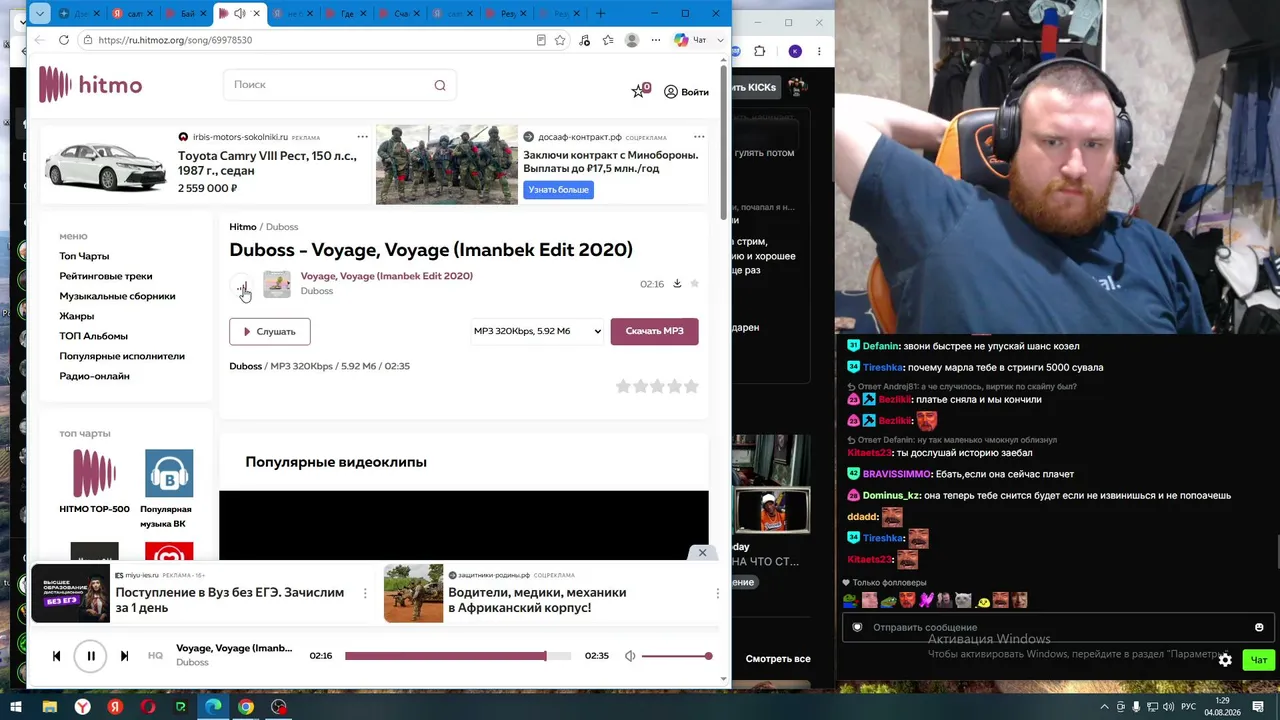Open the browser profile avatar

[x=632, y=40]
